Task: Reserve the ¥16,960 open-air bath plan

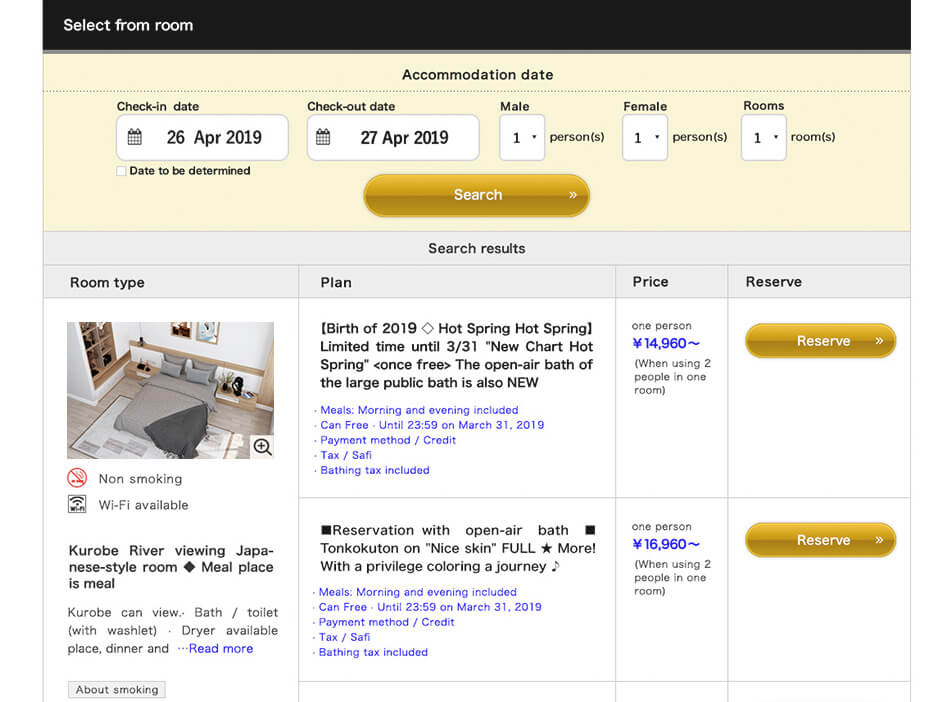Action: click(x=820, y=540)
